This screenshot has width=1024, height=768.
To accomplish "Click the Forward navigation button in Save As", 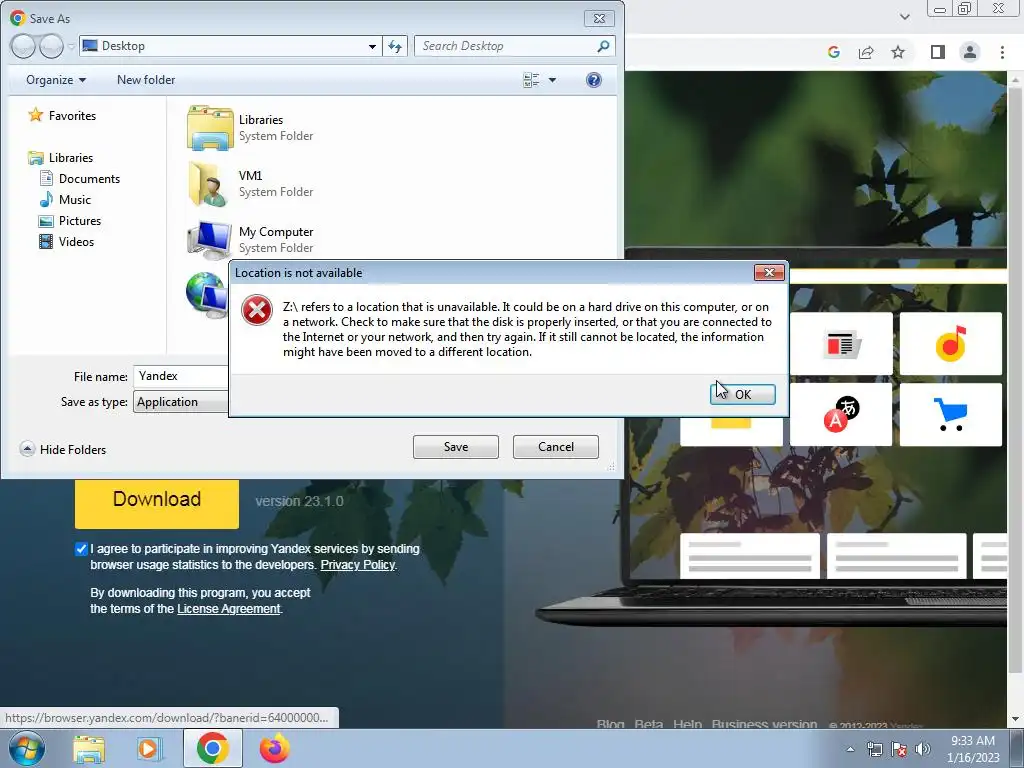I will (52, 46).
